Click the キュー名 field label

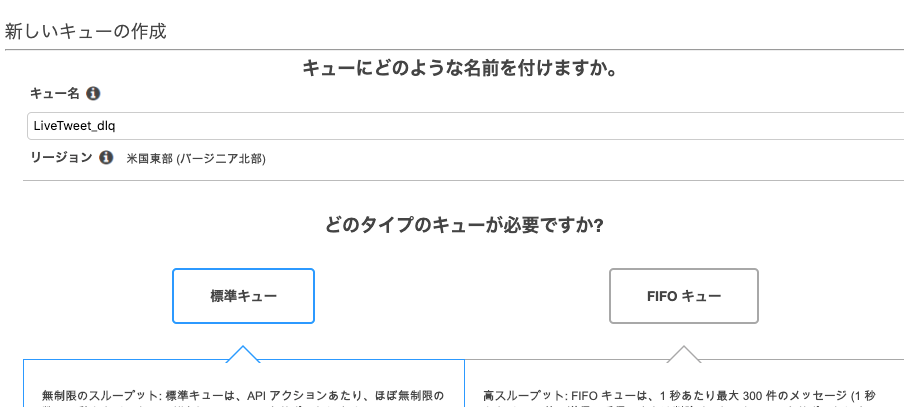(x=55, y=93)
